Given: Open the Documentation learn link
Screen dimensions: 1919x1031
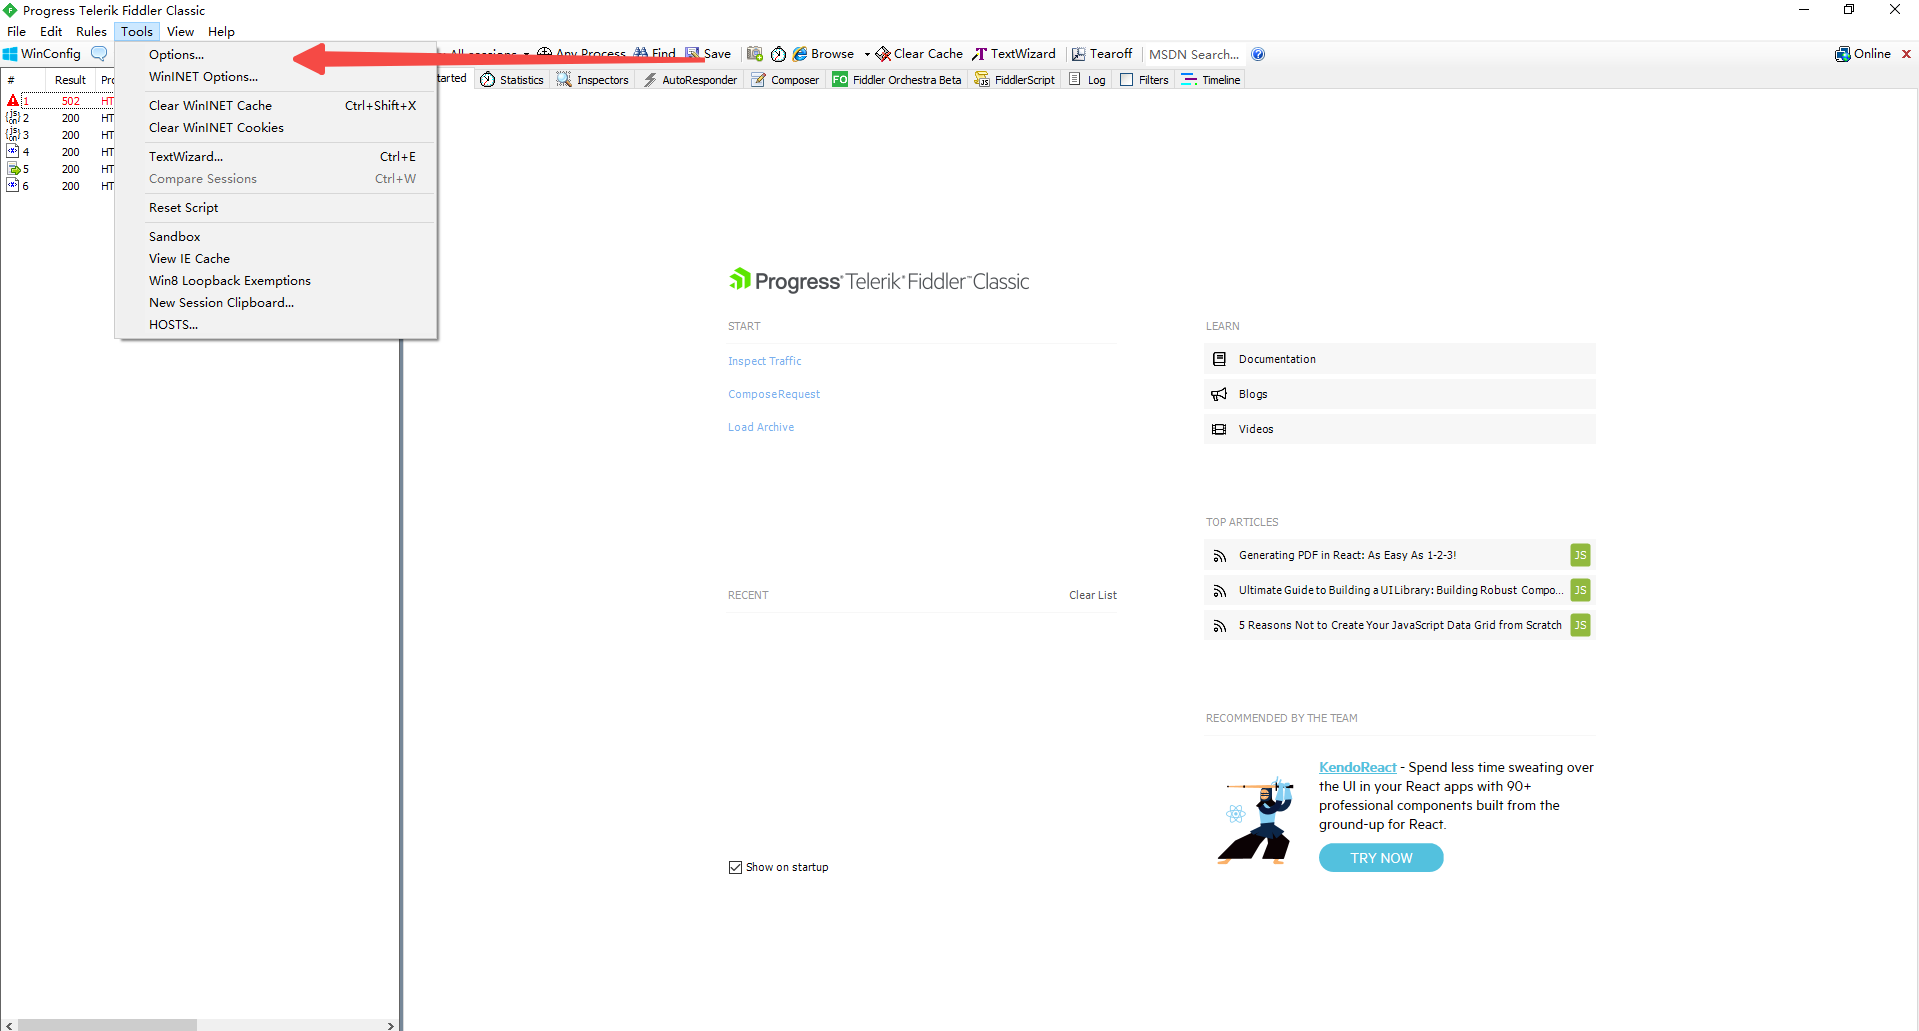Looking at the screenshot, I should tap(1400, 359).
